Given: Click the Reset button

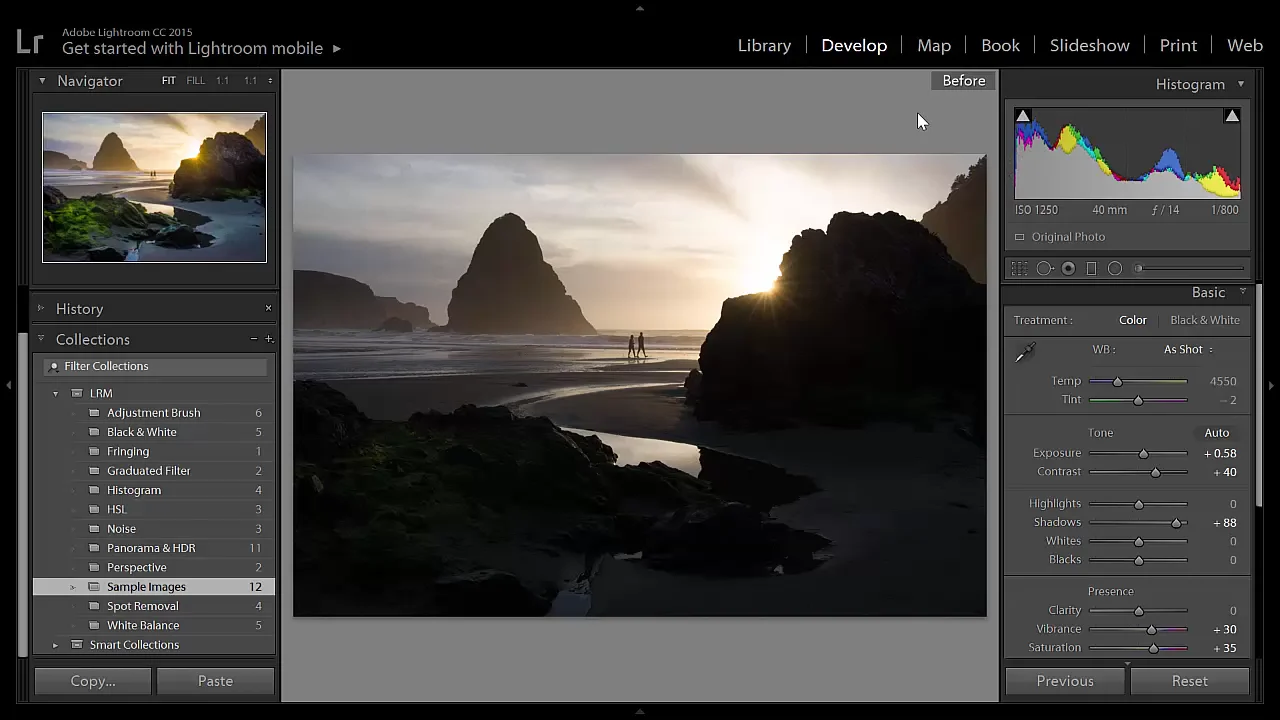Looking at the screenshot, I should pos(1190,681).
